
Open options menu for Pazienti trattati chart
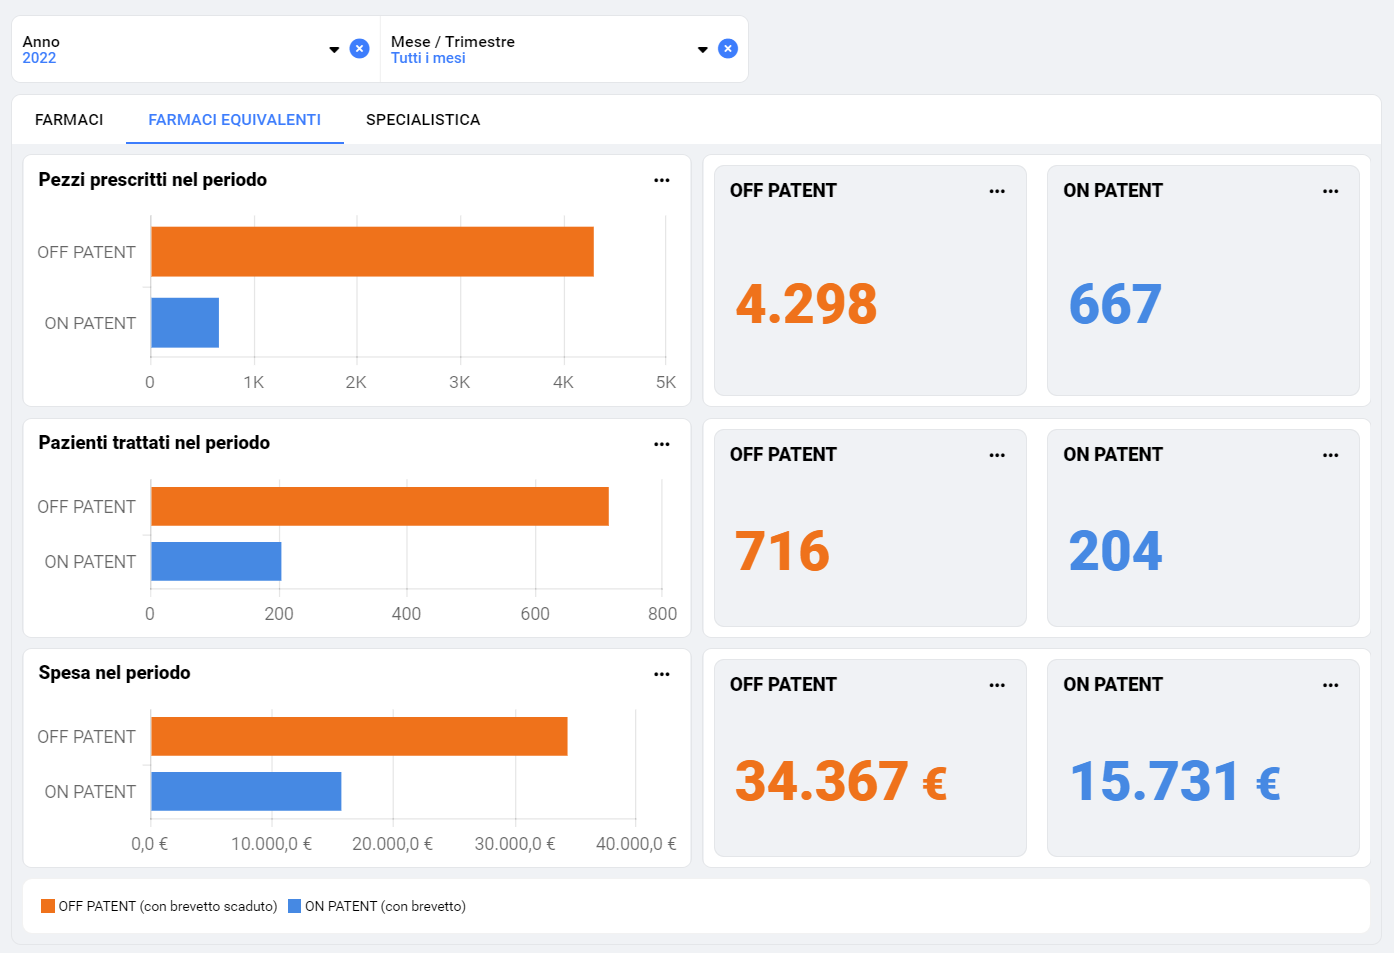tap(661, 445)
